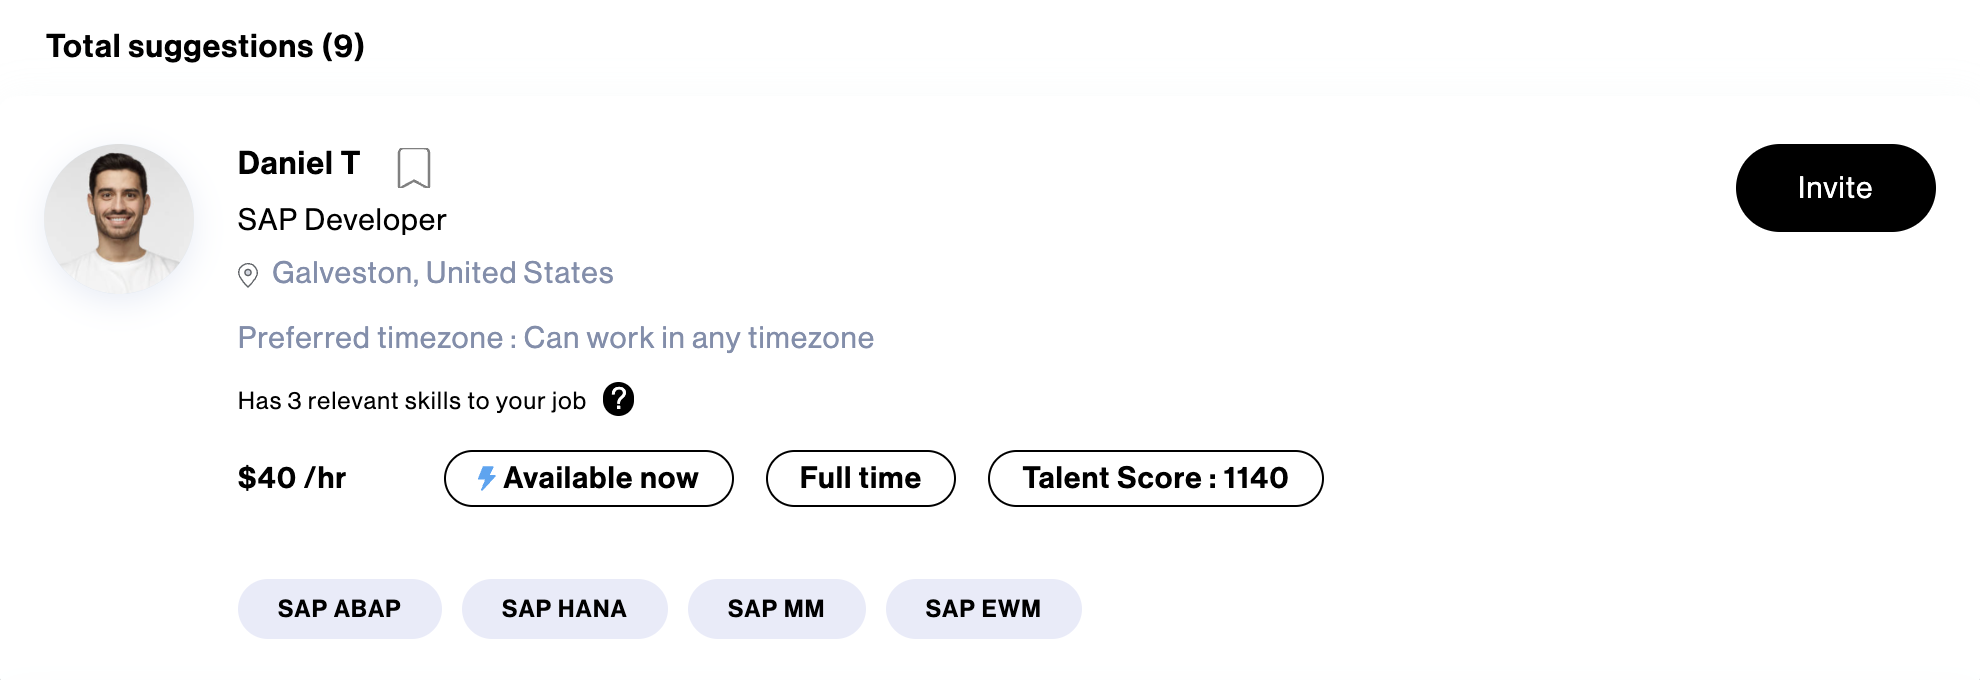Image resolution: width=1980 pixels, height=680 pixels.
Task: Select the Available now badge
Action: click(x=588, y=478)
